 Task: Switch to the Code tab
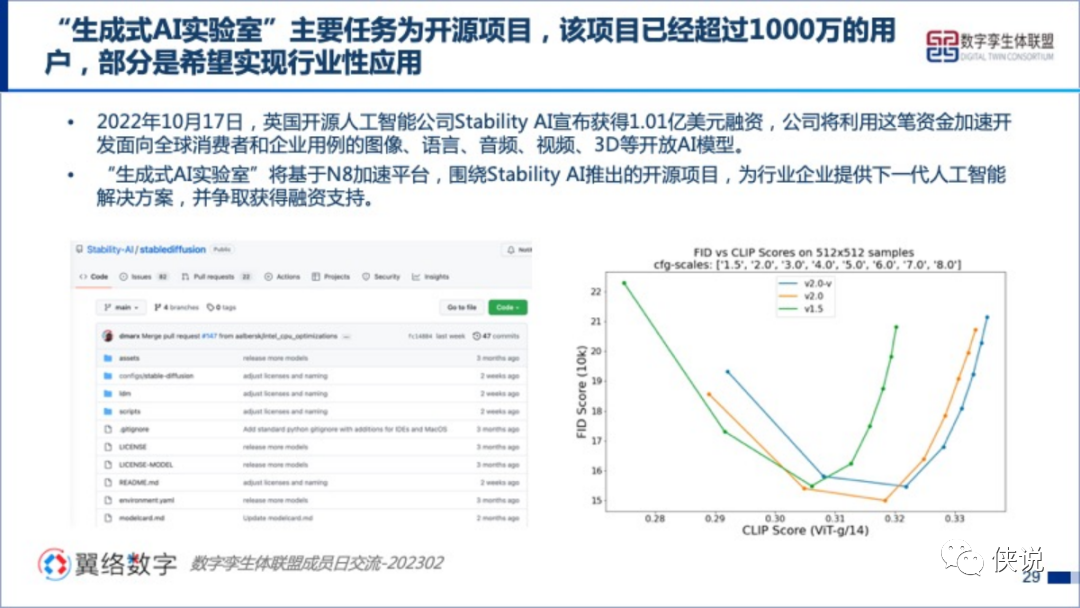(x=94, y=277)
